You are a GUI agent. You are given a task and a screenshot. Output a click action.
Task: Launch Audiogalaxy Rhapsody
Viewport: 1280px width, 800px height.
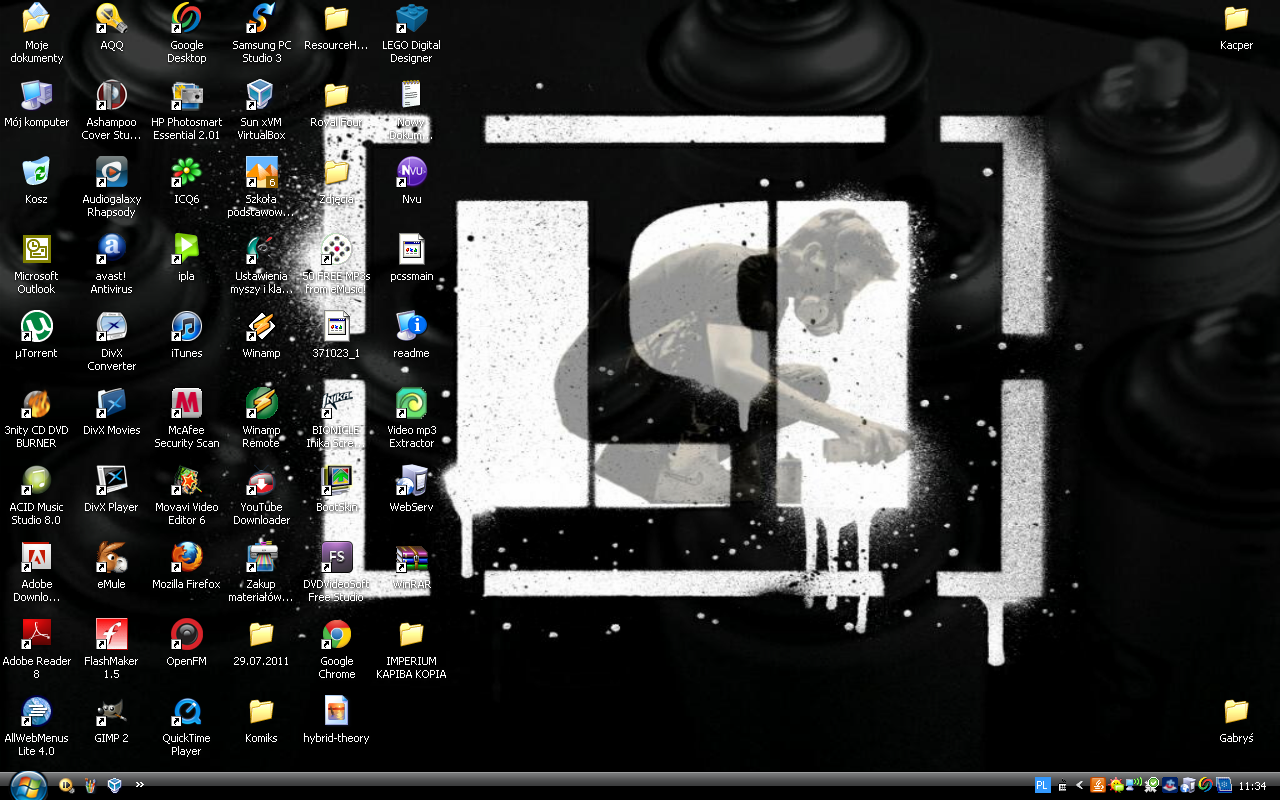pos(111,187)
